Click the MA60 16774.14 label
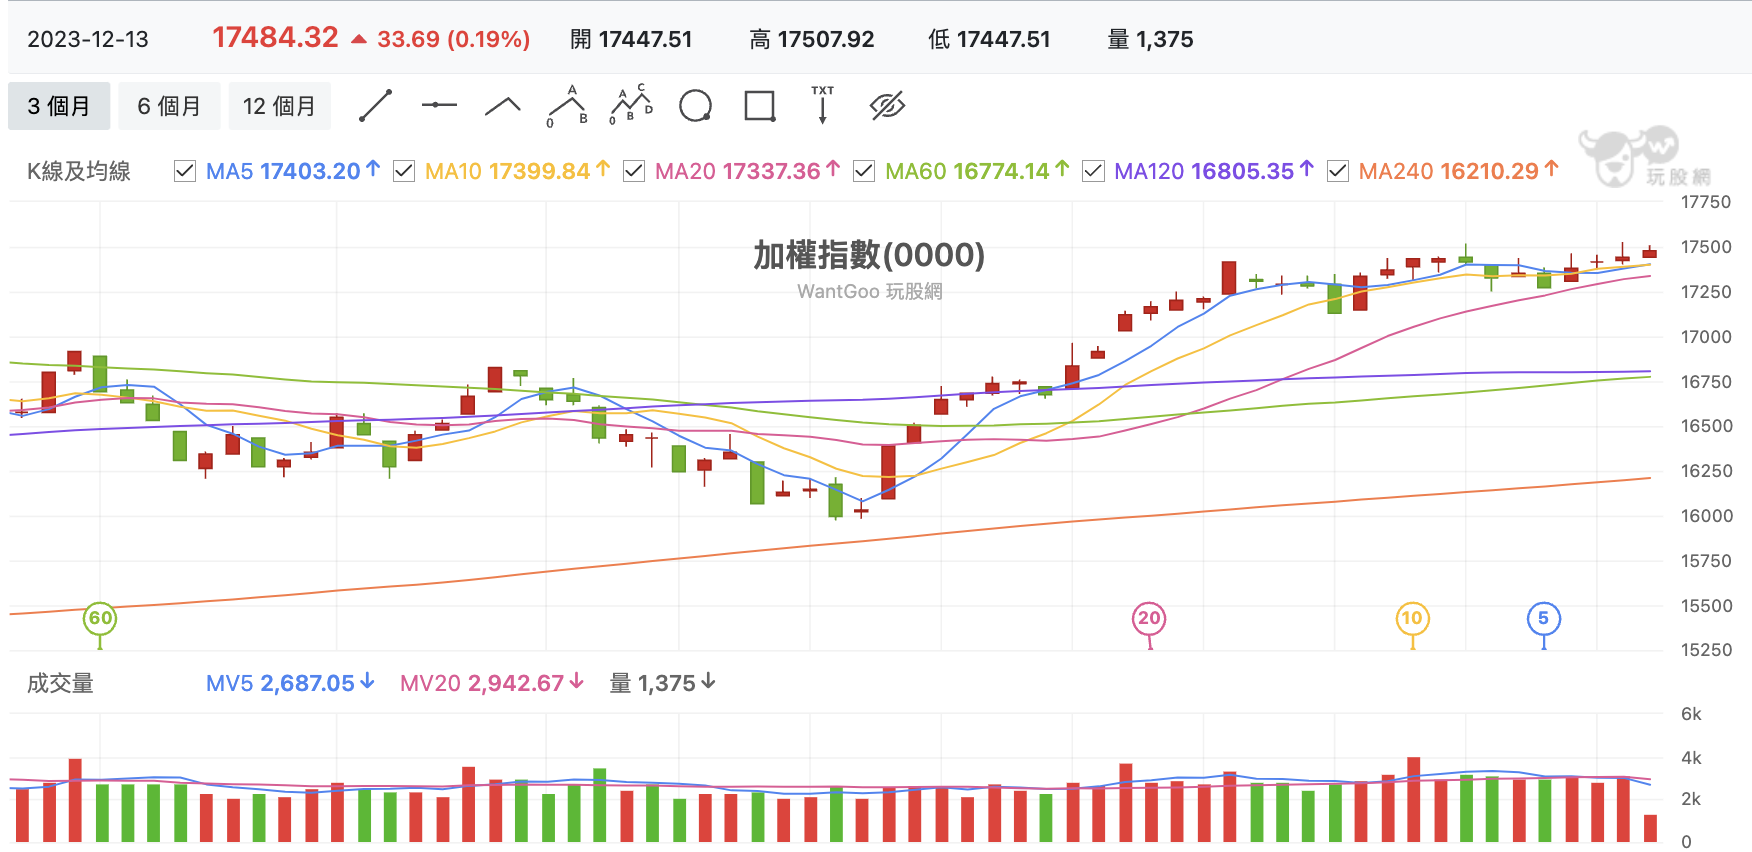 click(x=977, y=171)
